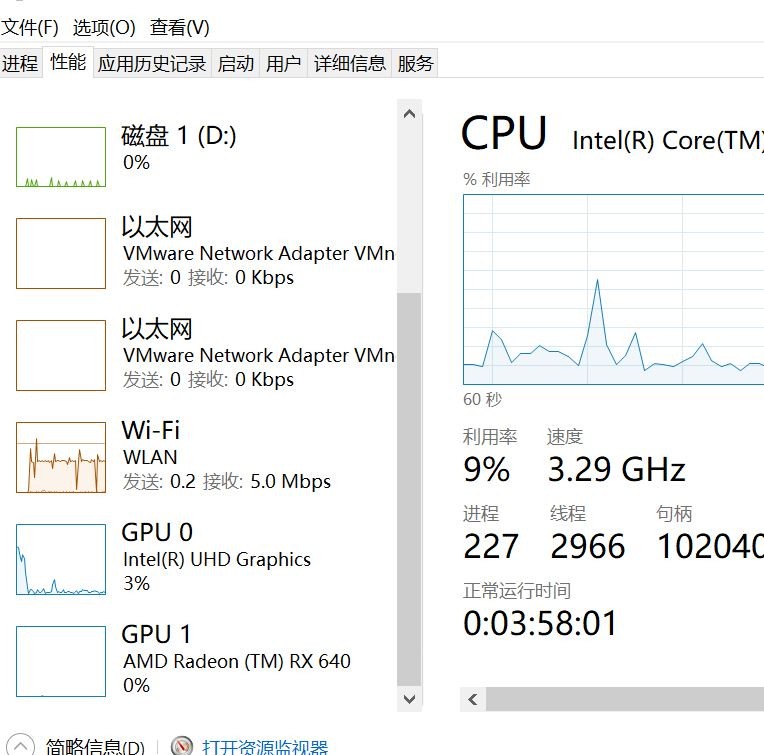764x755 pixels.
Task: Select the Wi-Fi WLAN performance graph icon
Action: pos(61,458)
